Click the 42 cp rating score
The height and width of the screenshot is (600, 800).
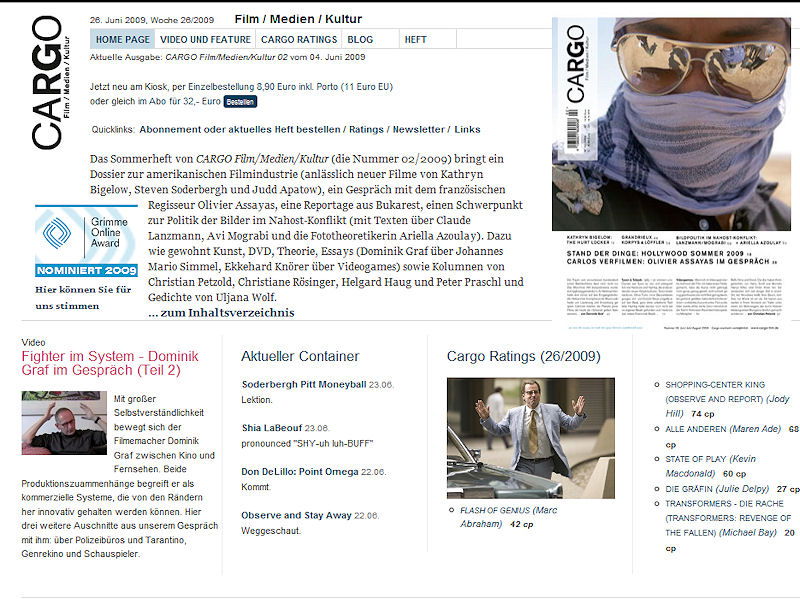tap(521, 524)
